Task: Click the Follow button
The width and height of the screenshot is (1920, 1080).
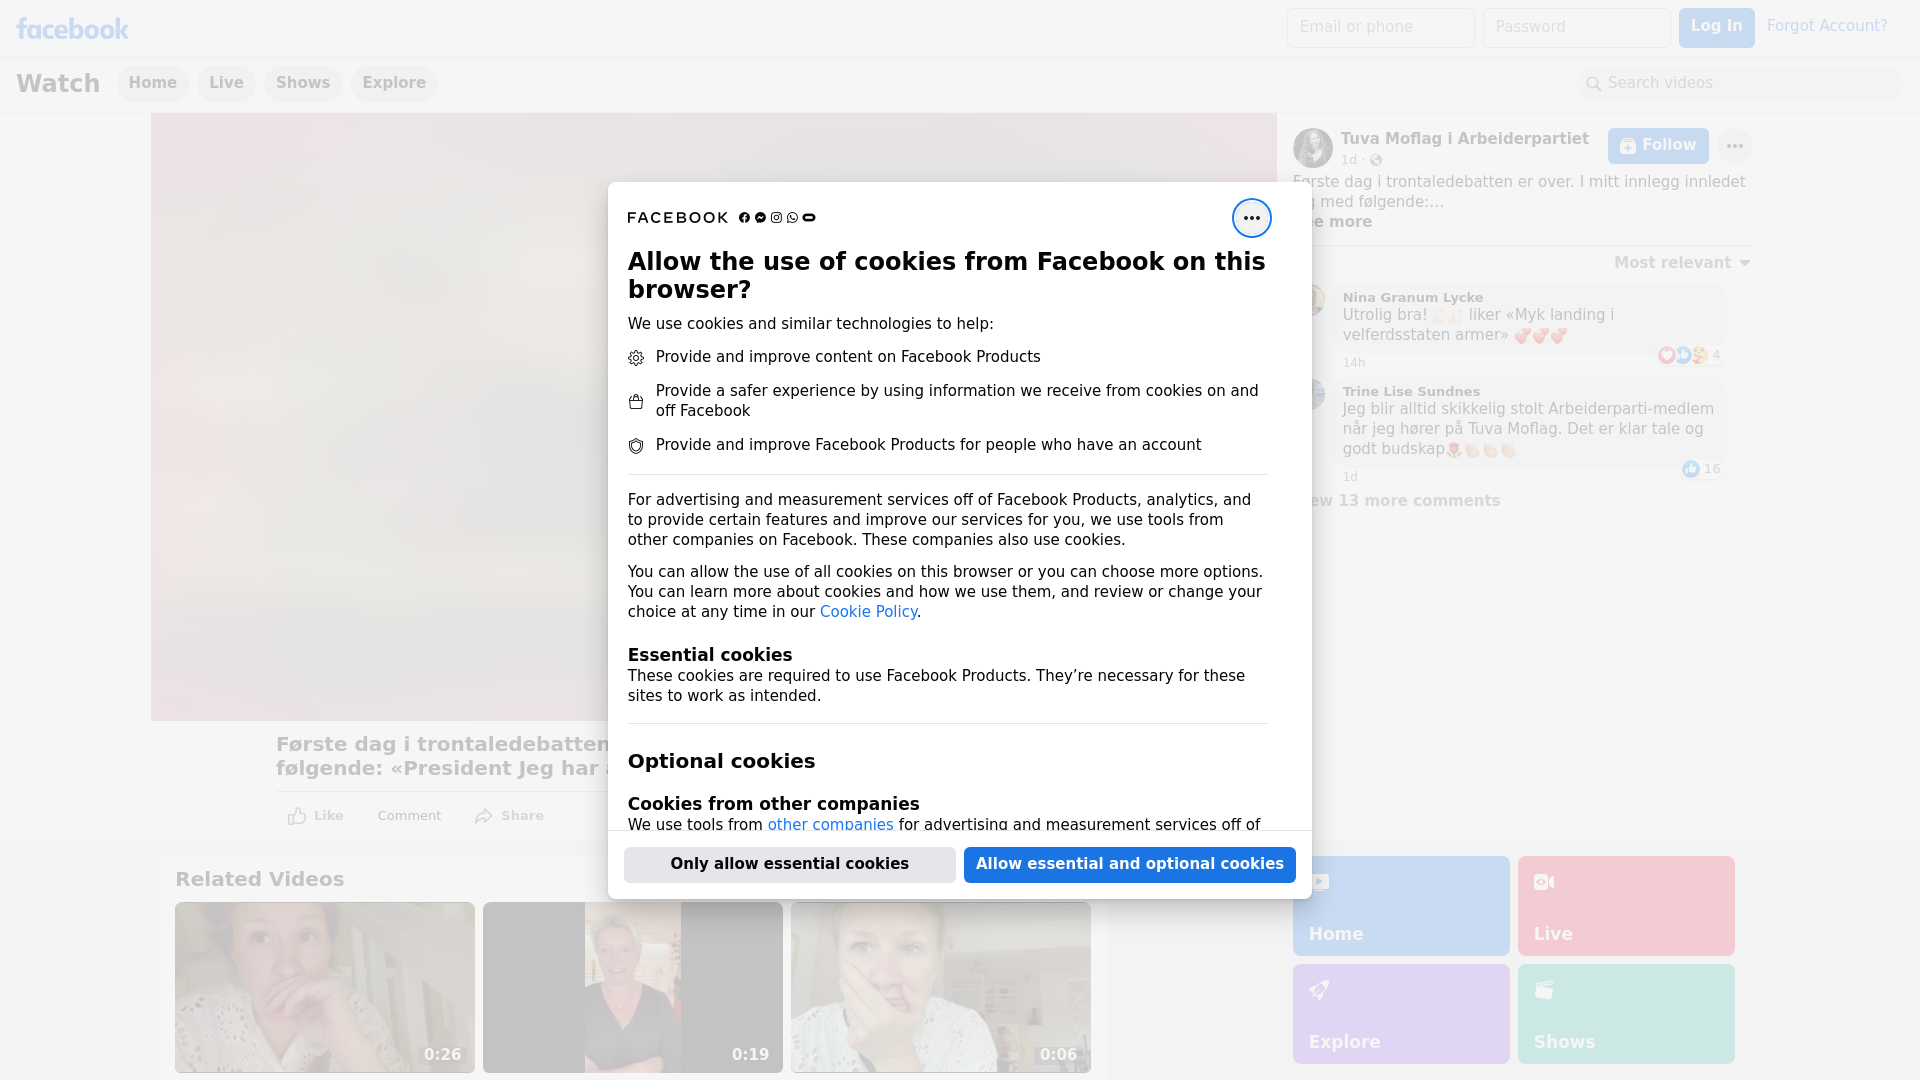Action: [x=1658, y=146]
